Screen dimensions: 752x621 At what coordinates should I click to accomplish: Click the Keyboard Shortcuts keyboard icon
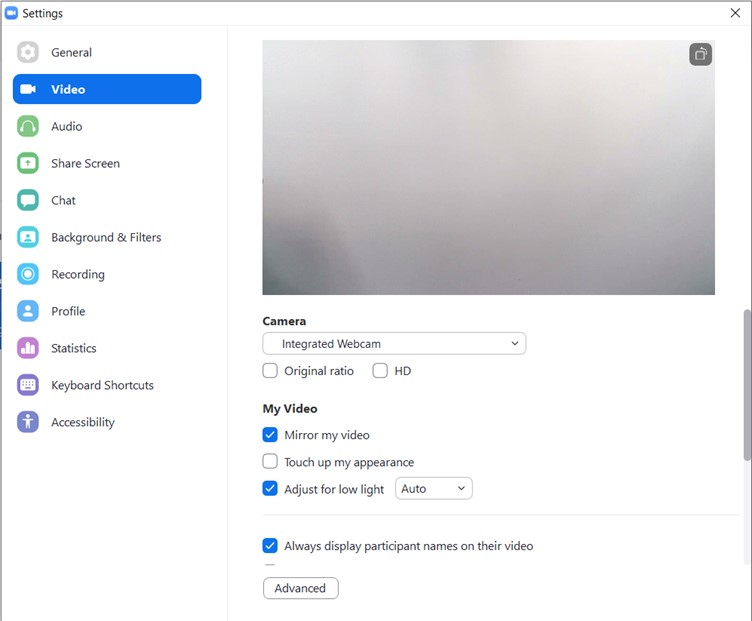point(28,385)
